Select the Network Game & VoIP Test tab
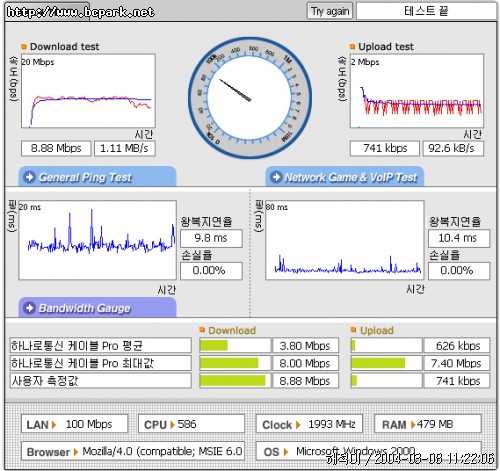The height and width of the screenshot is (471, 500). click(x=345, y=176)
